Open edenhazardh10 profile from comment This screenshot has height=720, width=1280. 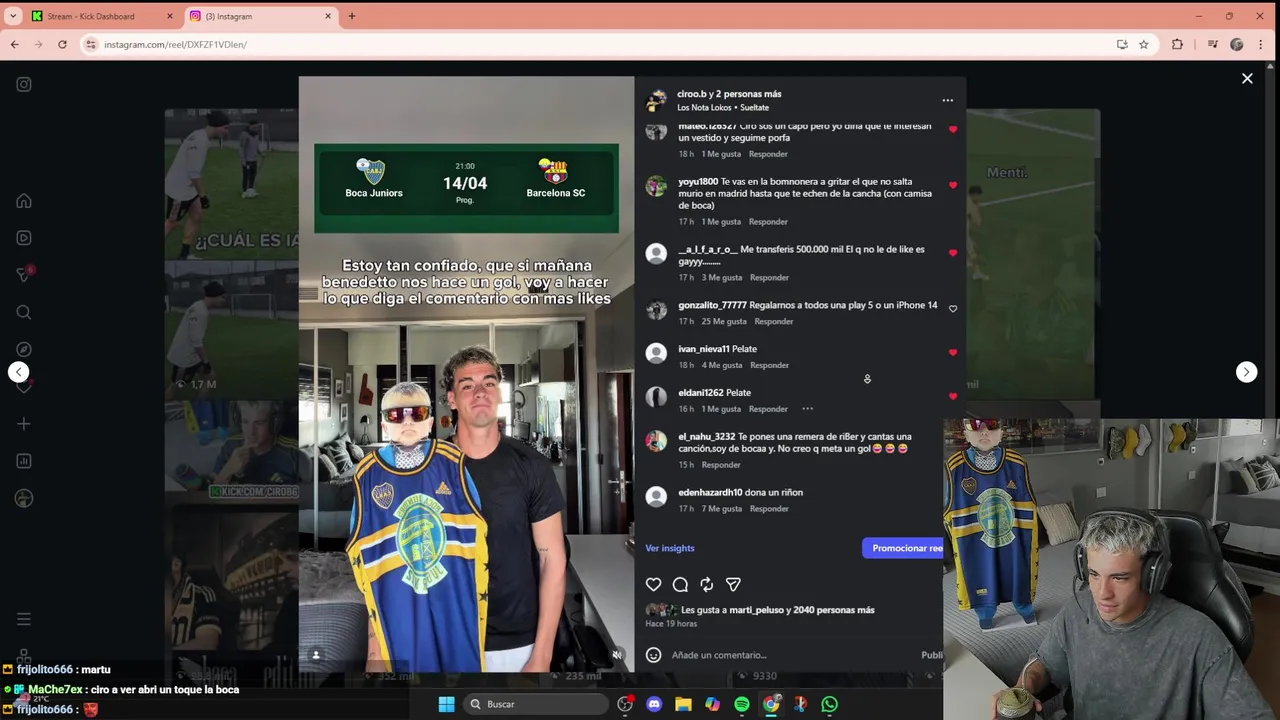(x=710, y=493)
